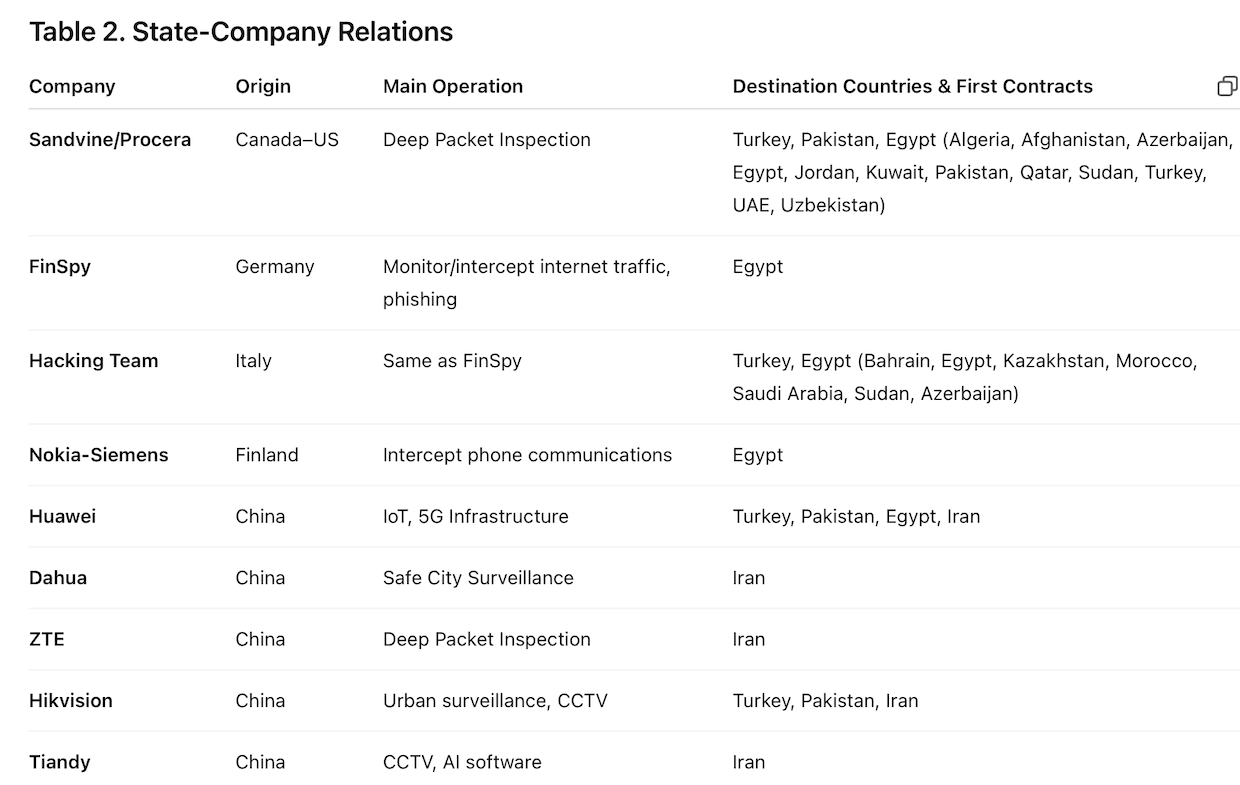Click the Table 2 State-Company Relations title
The height and width of the screenshot is (785, 1240).
click(241, 32)
